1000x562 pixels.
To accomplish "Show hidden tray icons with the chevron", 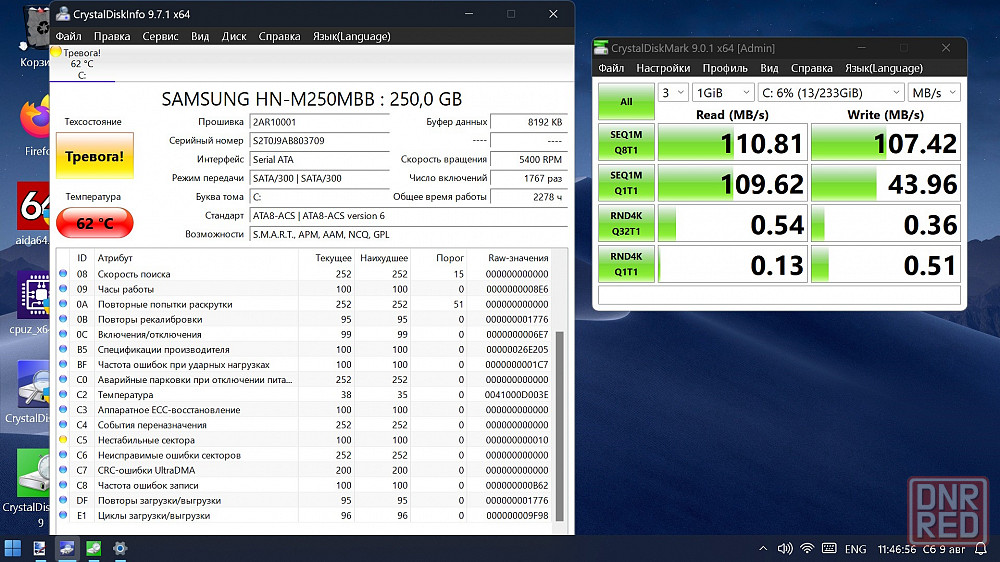I will coord(763,549).
